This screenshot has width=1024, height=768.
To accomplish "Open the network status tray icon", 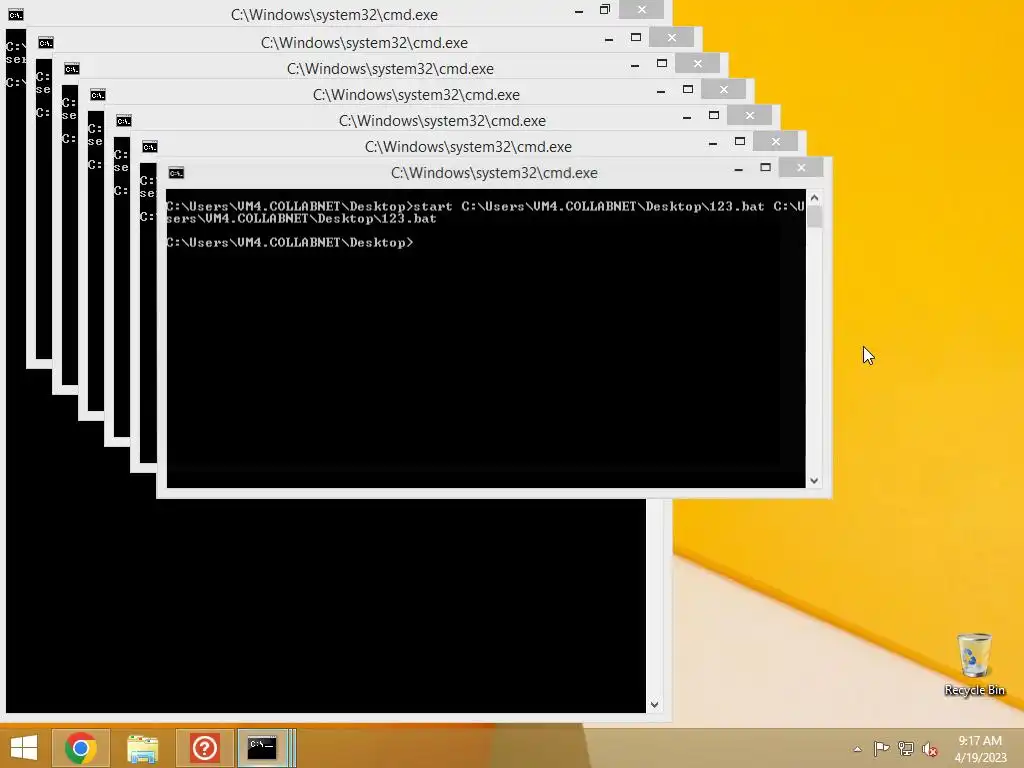I will [905, 749].
